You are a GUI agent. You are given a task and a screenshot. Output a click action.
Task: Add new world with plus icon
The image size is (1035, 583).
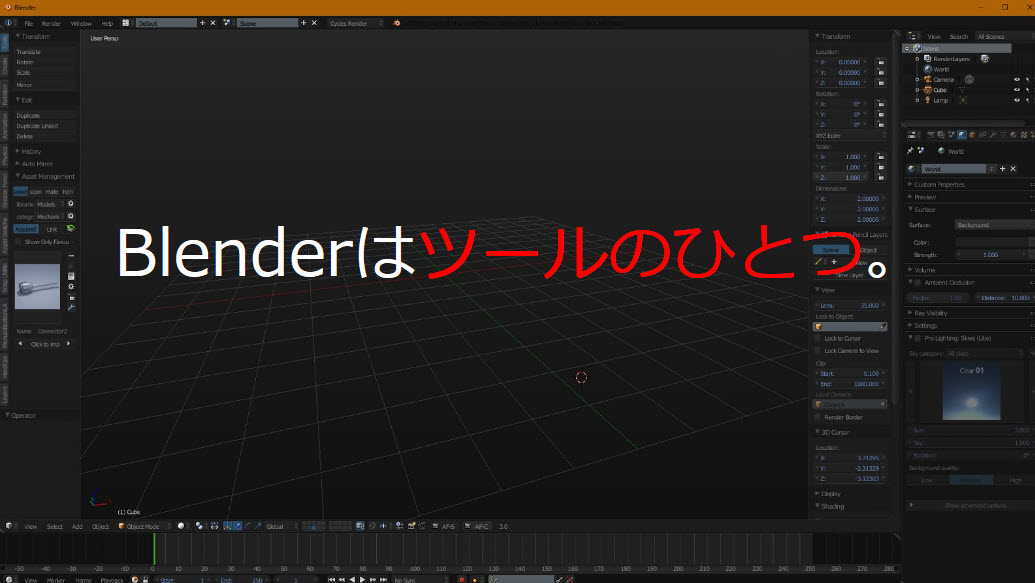point(1003,169)
